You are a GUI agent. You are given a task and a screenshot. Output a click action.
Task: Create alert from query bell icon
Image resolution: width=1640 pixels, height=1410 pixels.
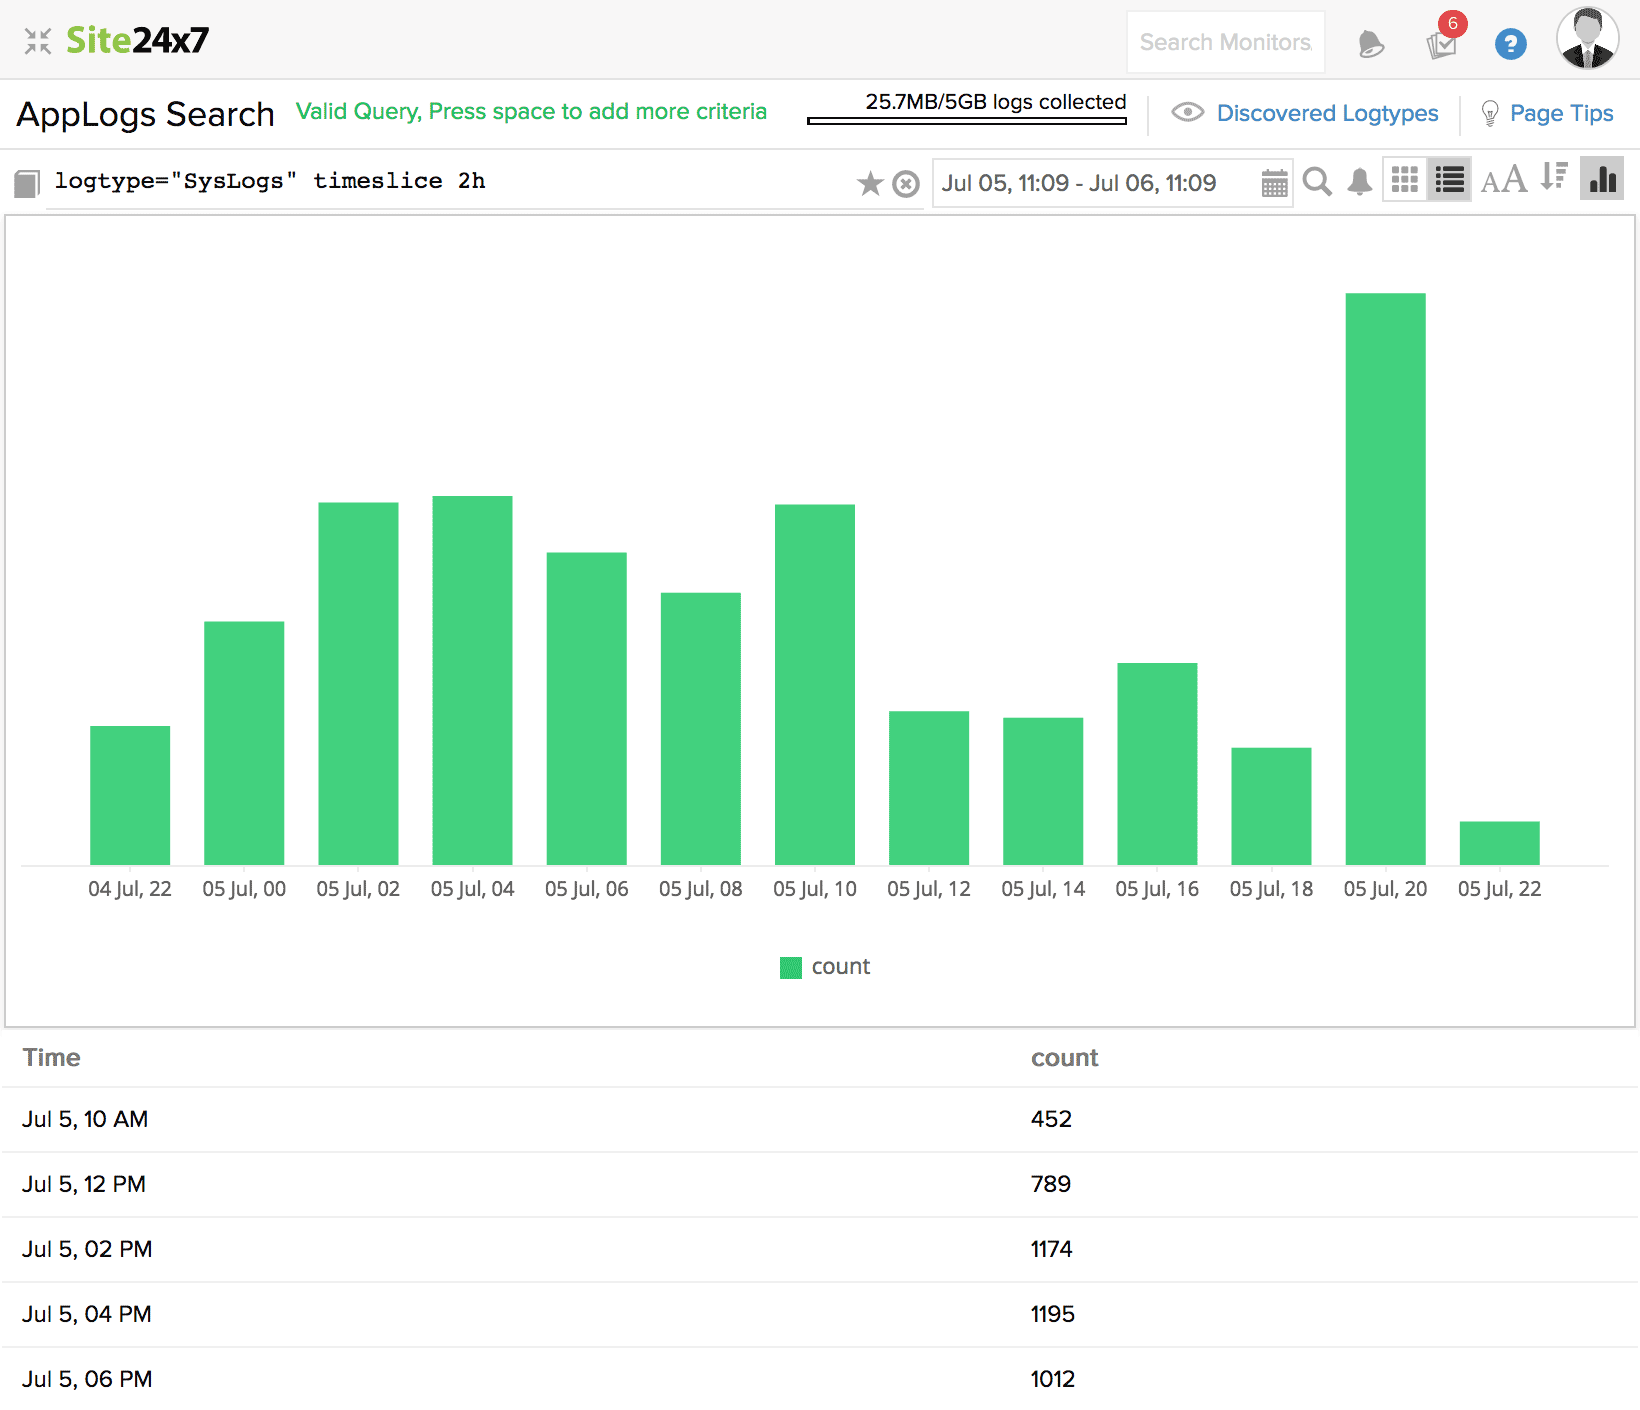(x=1359, y=182)
